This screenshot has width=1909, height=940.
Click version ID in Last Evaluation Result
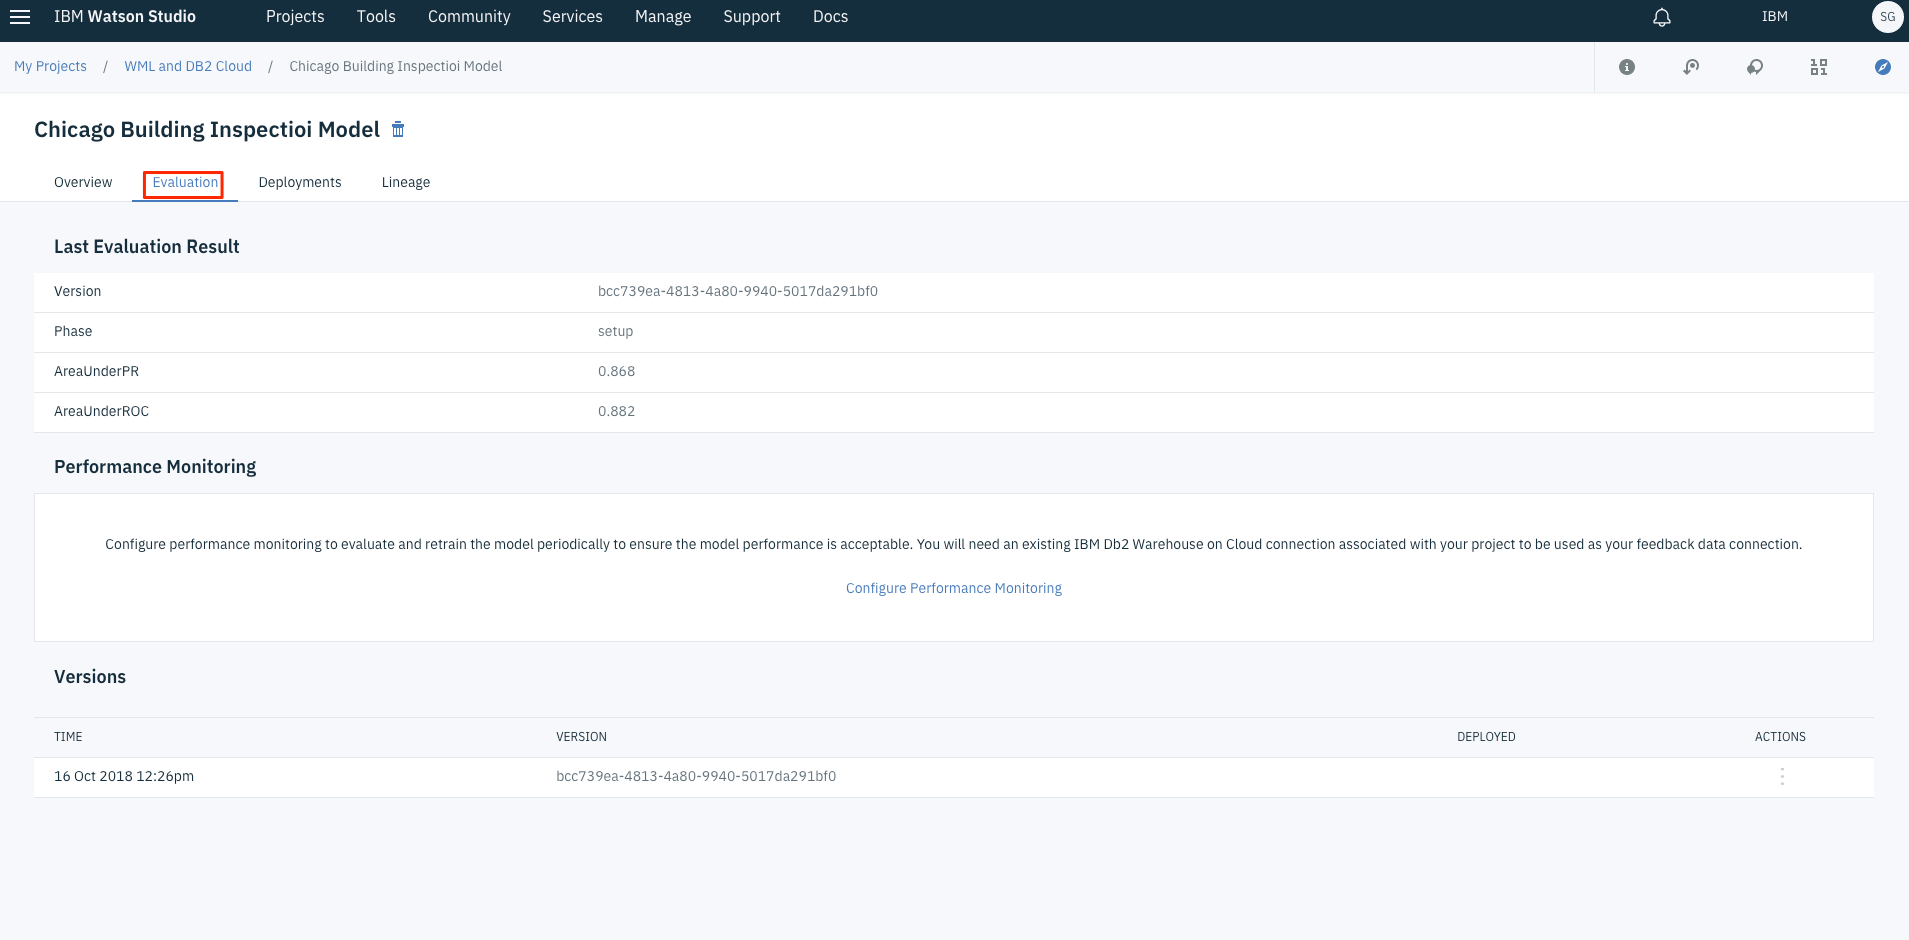point(738,291)
